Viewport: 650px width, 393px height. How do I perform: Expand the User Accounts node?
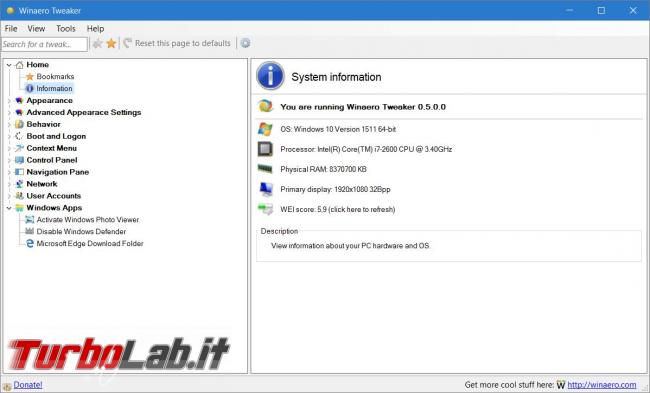click(x=9, y=196)
